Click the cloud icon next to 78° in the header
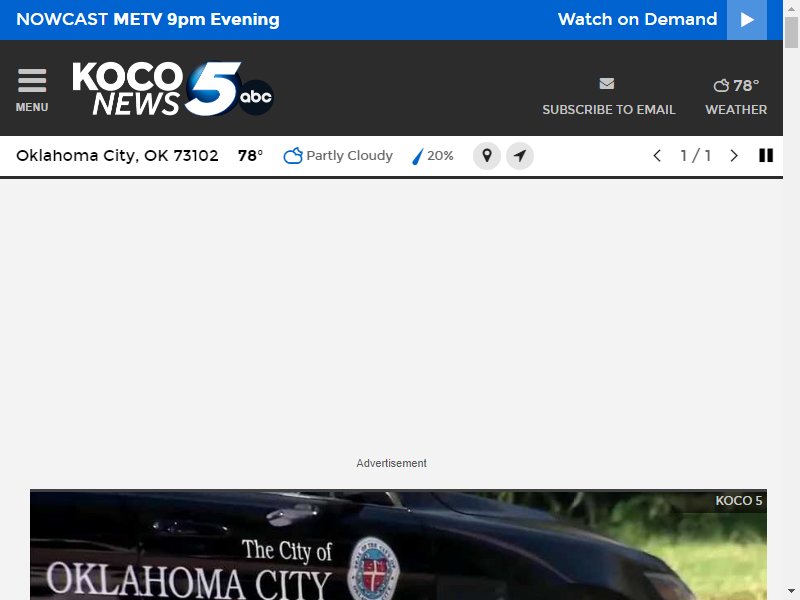This screenshot has width=800, height=600. pos(721,85)
